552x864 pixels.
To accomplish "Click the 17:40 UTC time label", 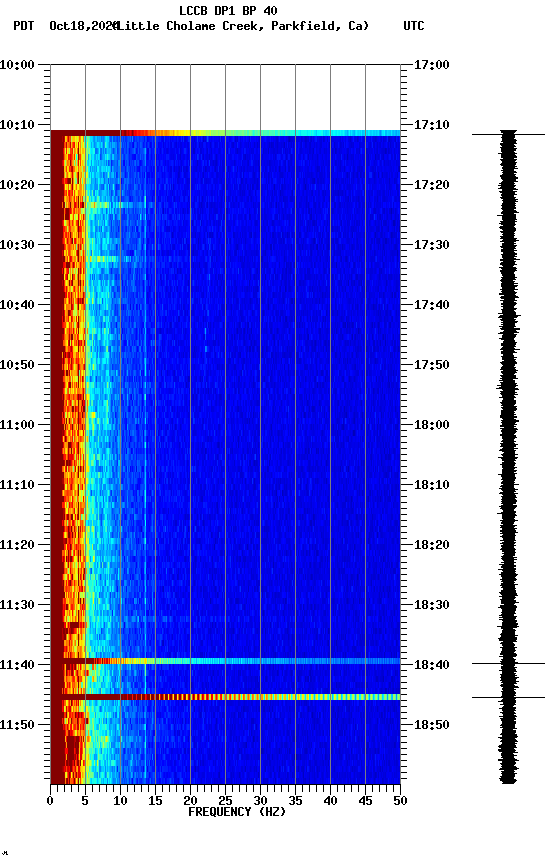I will pyautogui.click(x=431, y=305).
